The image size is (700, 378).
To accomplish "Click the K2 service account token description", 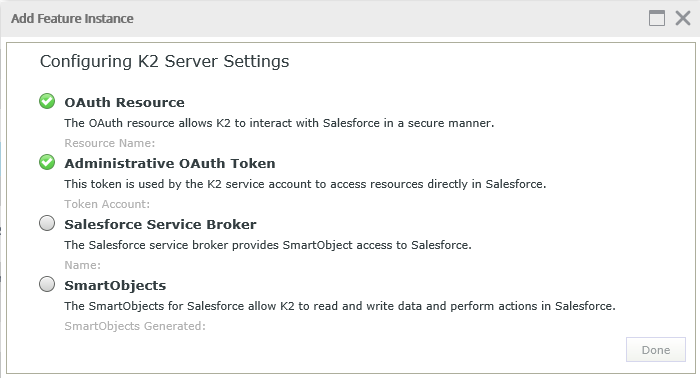I will (x=305, y=184).
